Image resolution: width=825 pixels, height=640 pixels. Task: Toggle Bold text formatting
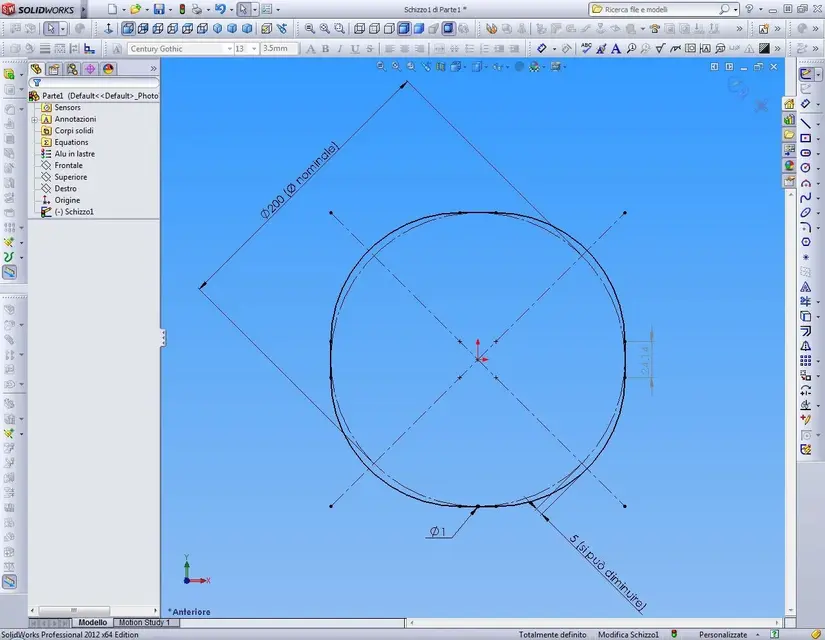coord(325,48)
